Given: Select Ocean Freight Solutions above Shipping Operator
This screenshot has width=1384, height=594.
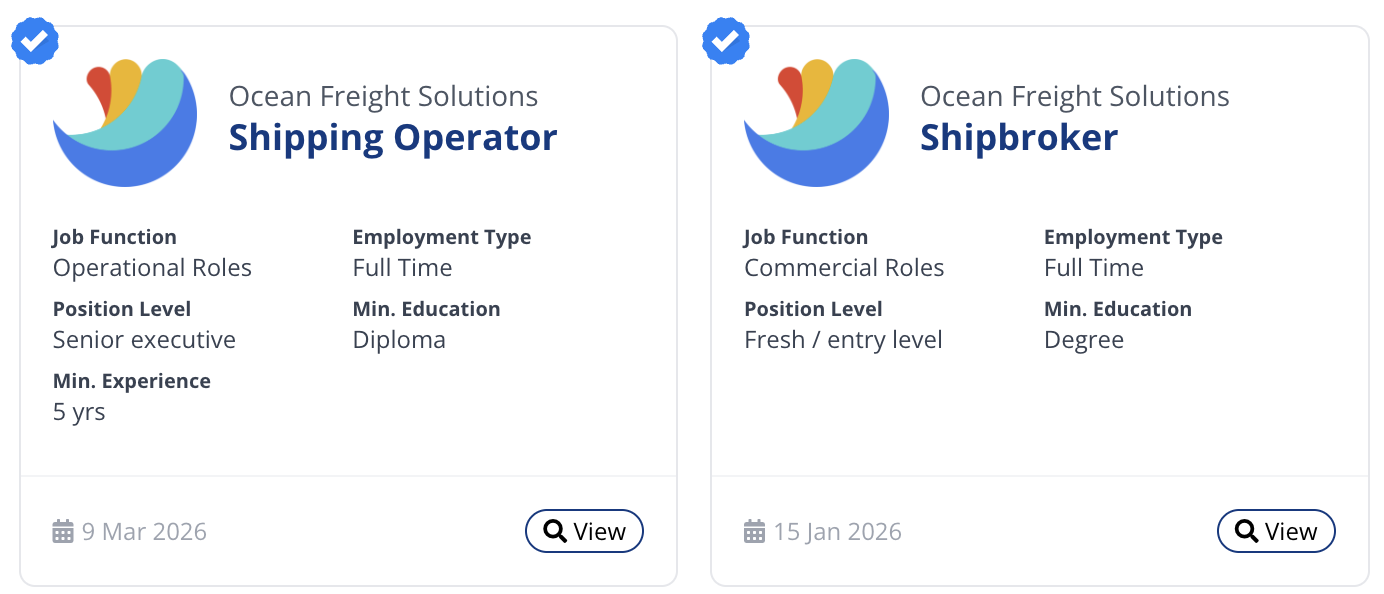Looking at the screenshot, I should click(x=383, y=97).
